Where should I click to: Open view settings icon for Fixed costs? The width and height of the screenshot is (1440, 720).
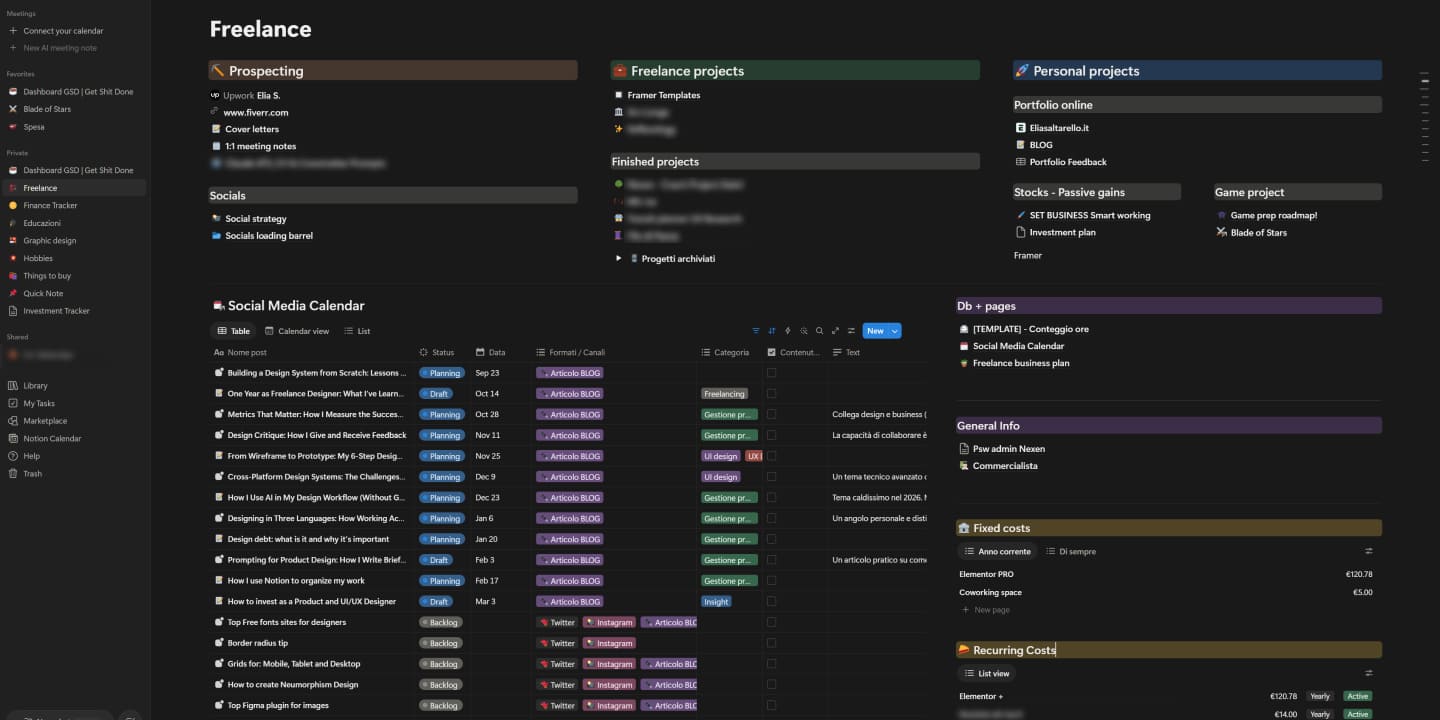(x=1369, y=551)
